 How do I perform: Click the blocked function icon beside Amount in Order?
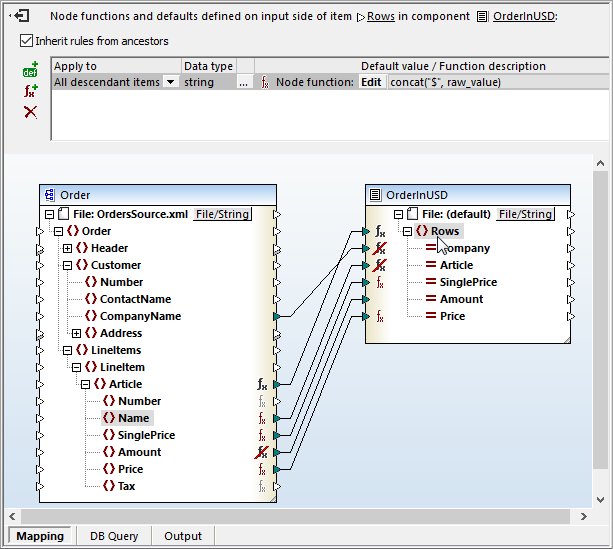[x=262, y=452]
